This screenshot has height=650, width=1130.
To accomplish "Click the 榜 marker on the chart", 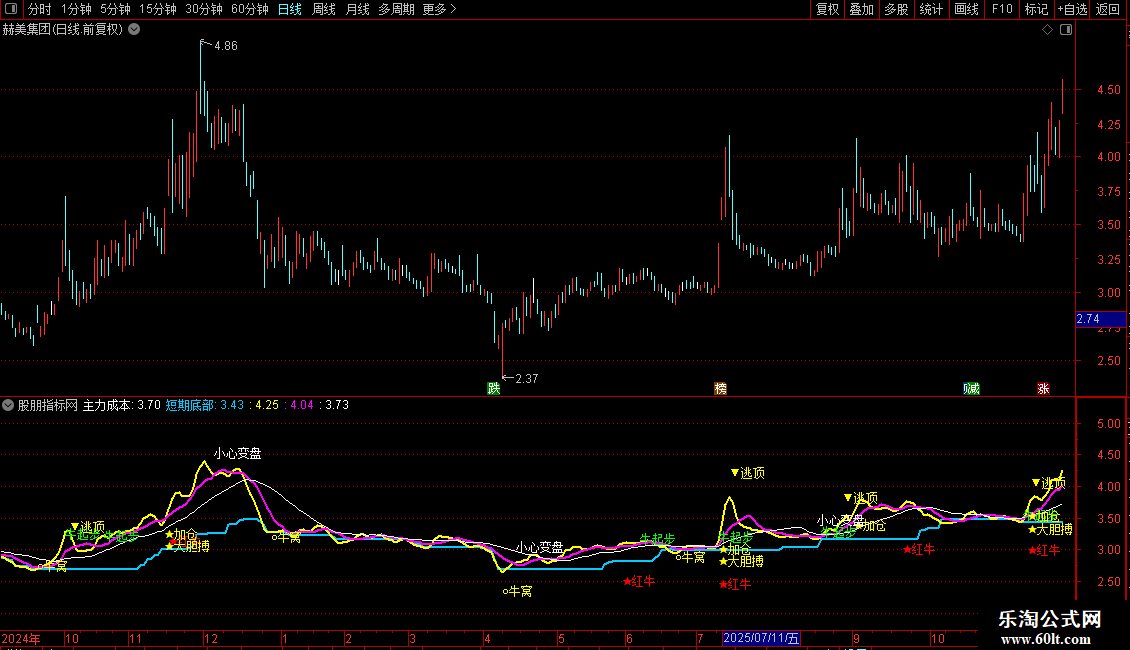I will click(x=720, y=388).
